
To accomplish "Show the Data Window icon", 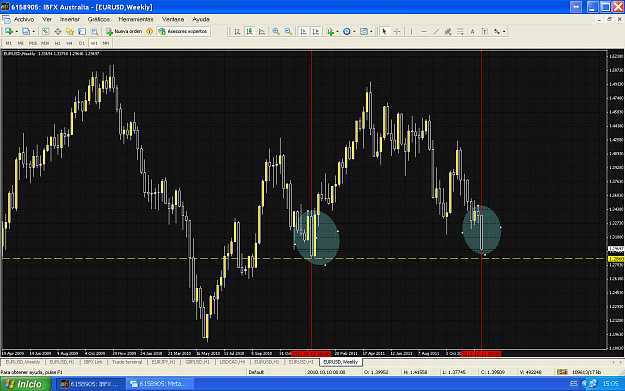I will click(x=58, y=31).
